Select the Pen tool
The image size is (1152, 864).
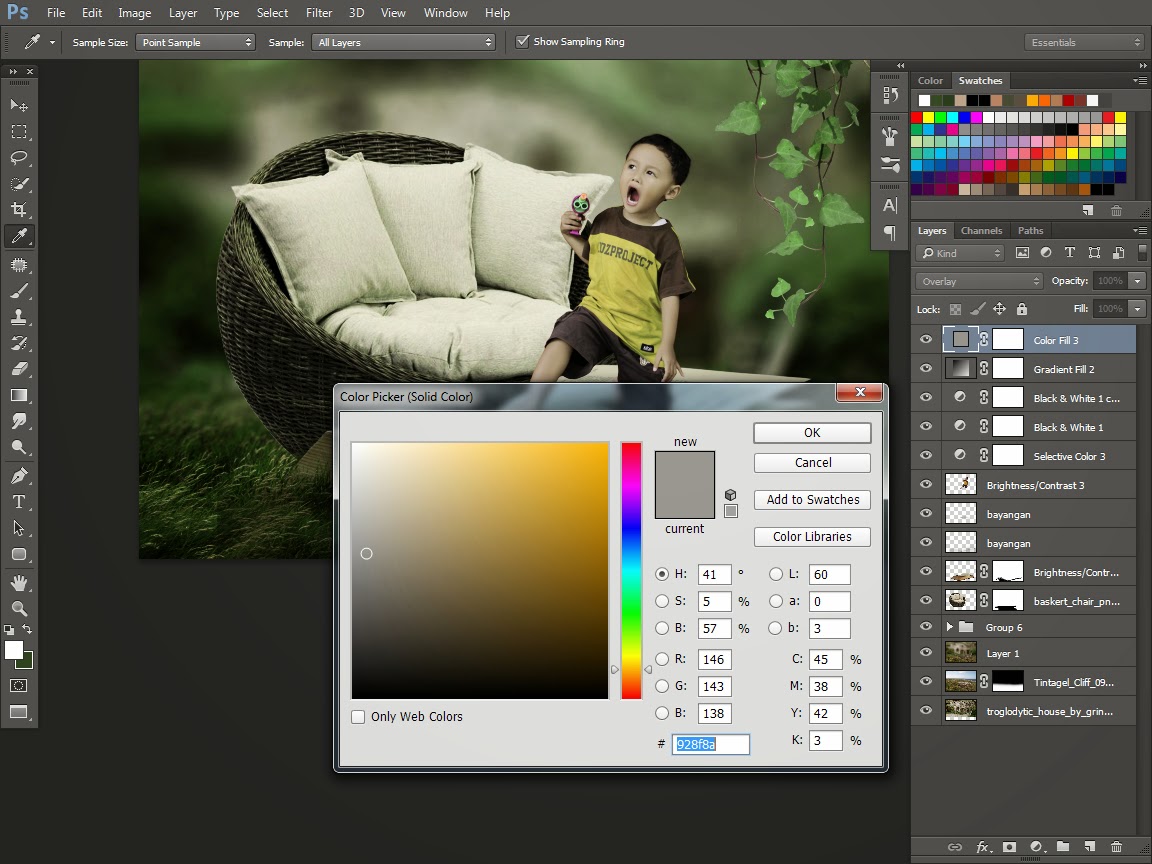(x=19, y=476)
